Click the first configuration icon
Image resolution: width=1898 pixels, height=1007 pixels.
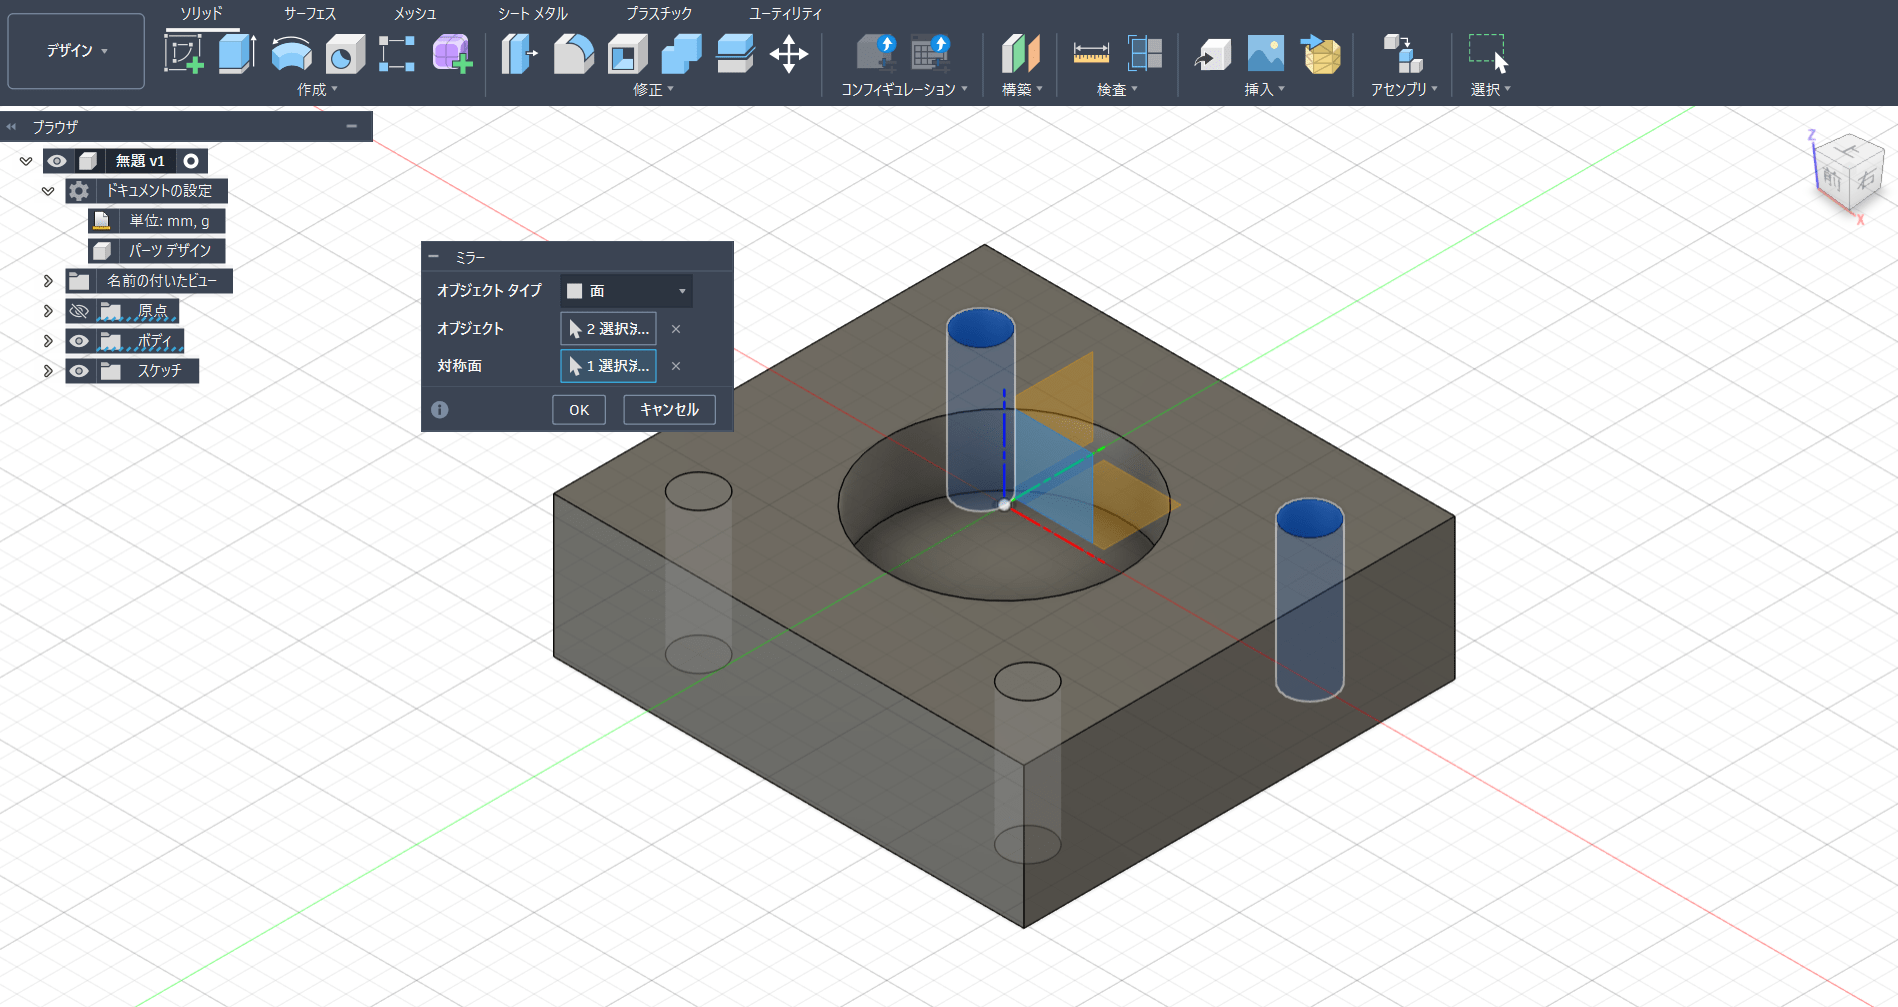click(877, 54)
